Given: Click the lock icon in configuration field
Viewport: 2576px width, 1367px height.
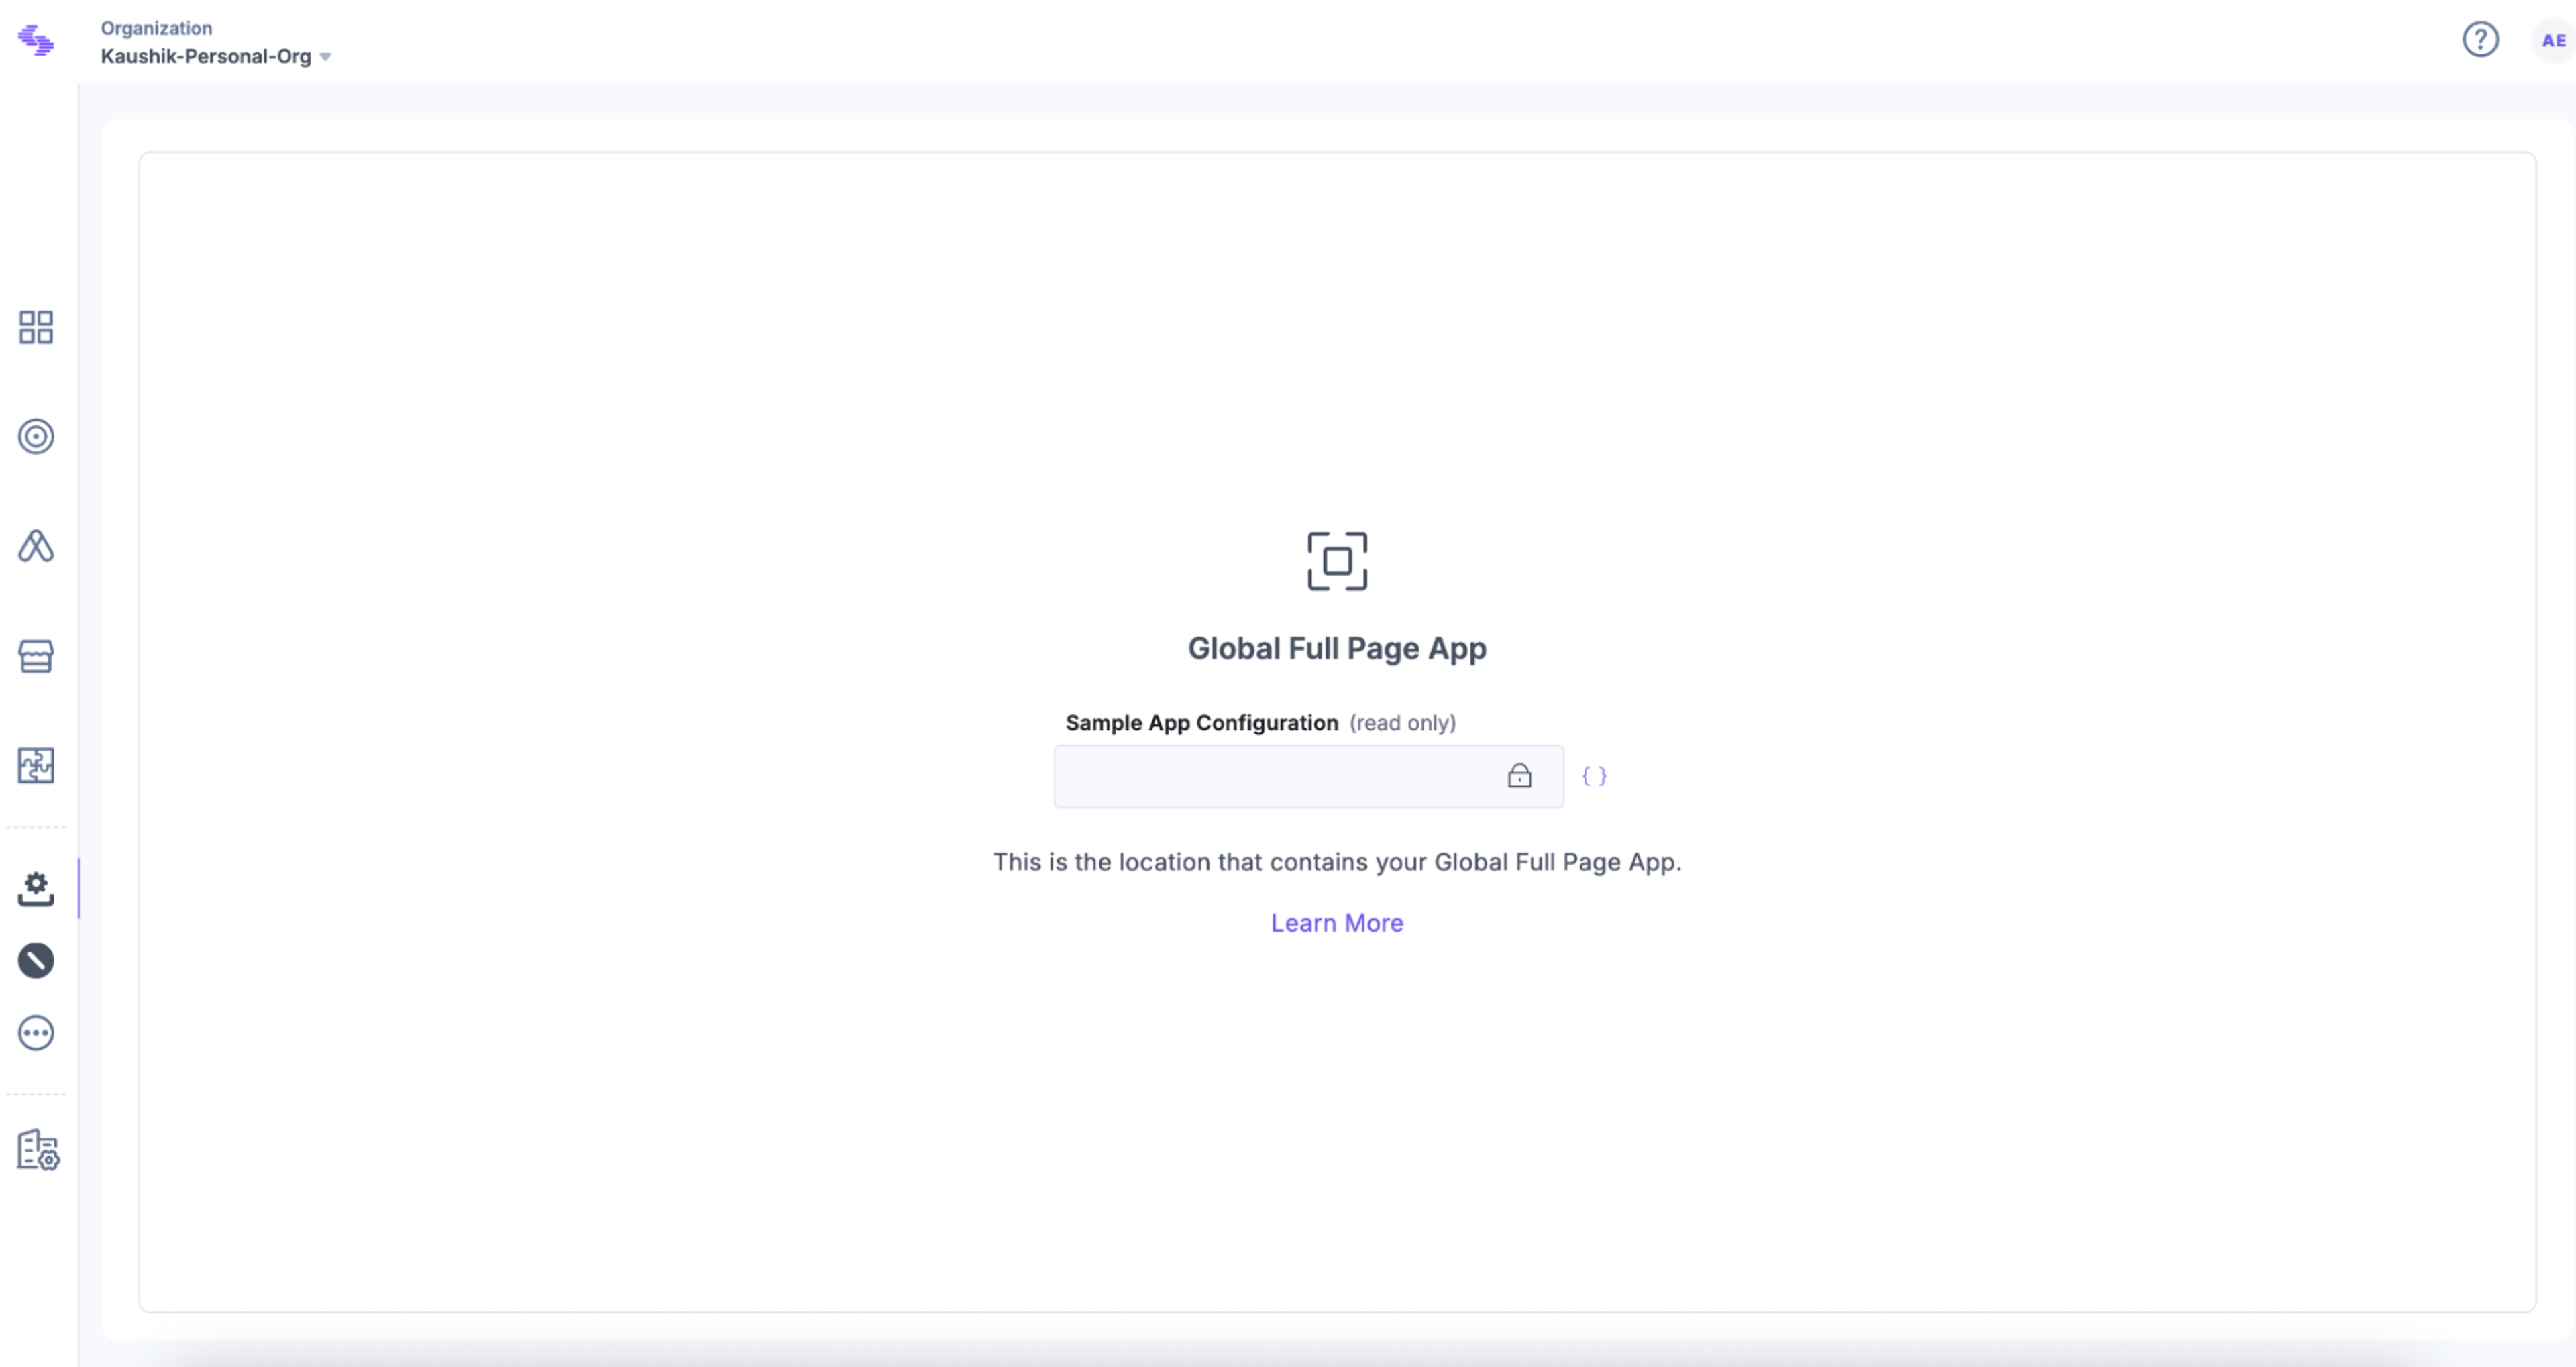Looking at the screenshot, I should pos(1519,776).
